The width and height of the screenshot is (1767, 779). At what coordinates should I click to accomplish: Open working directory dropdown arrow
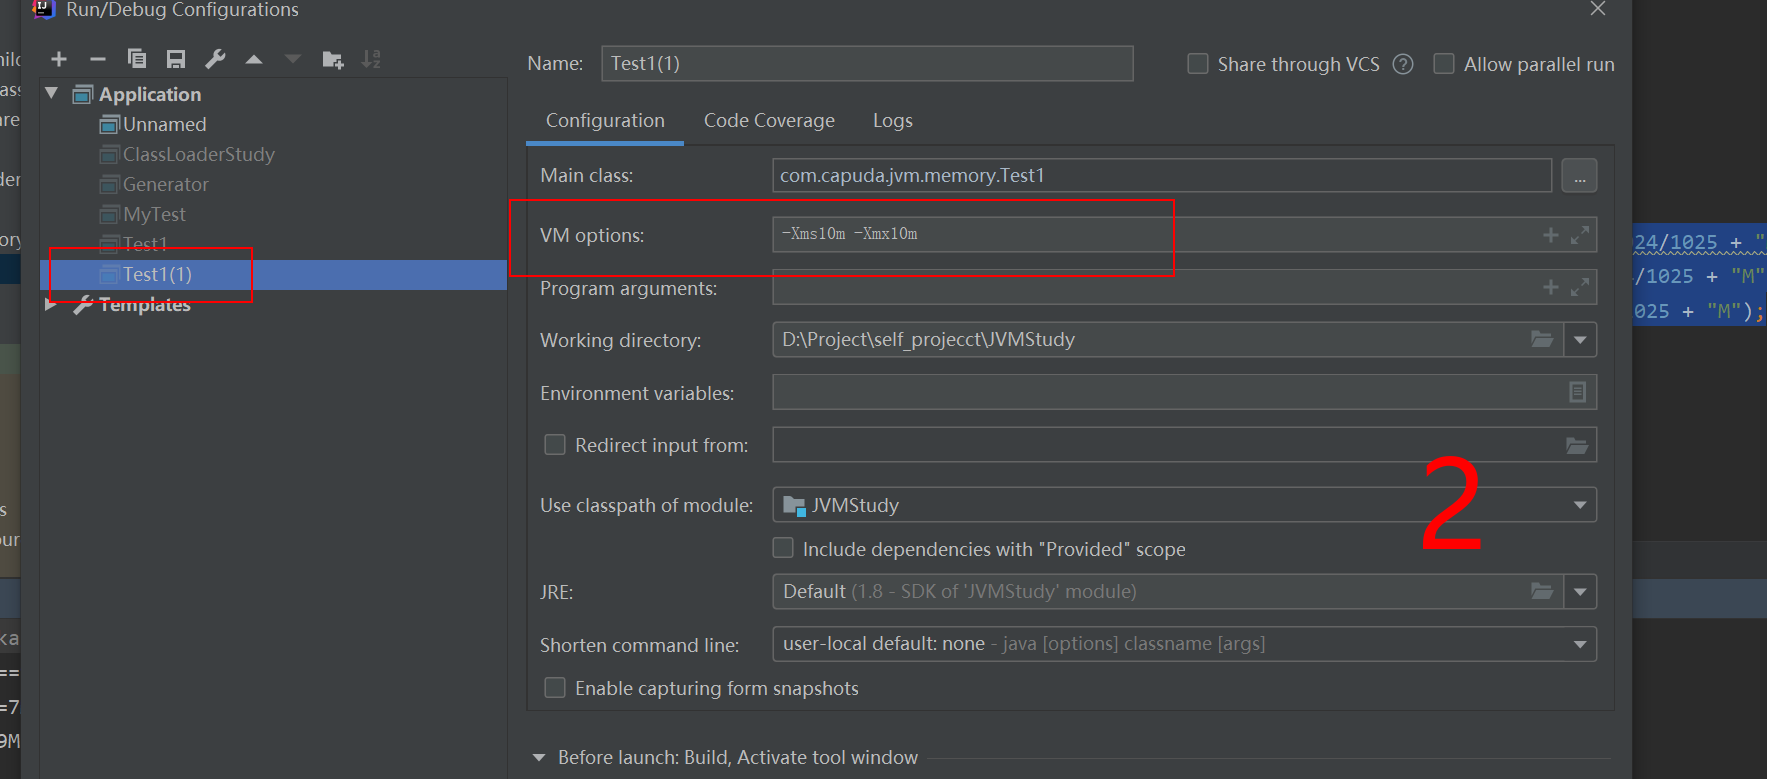(1580, 340)
